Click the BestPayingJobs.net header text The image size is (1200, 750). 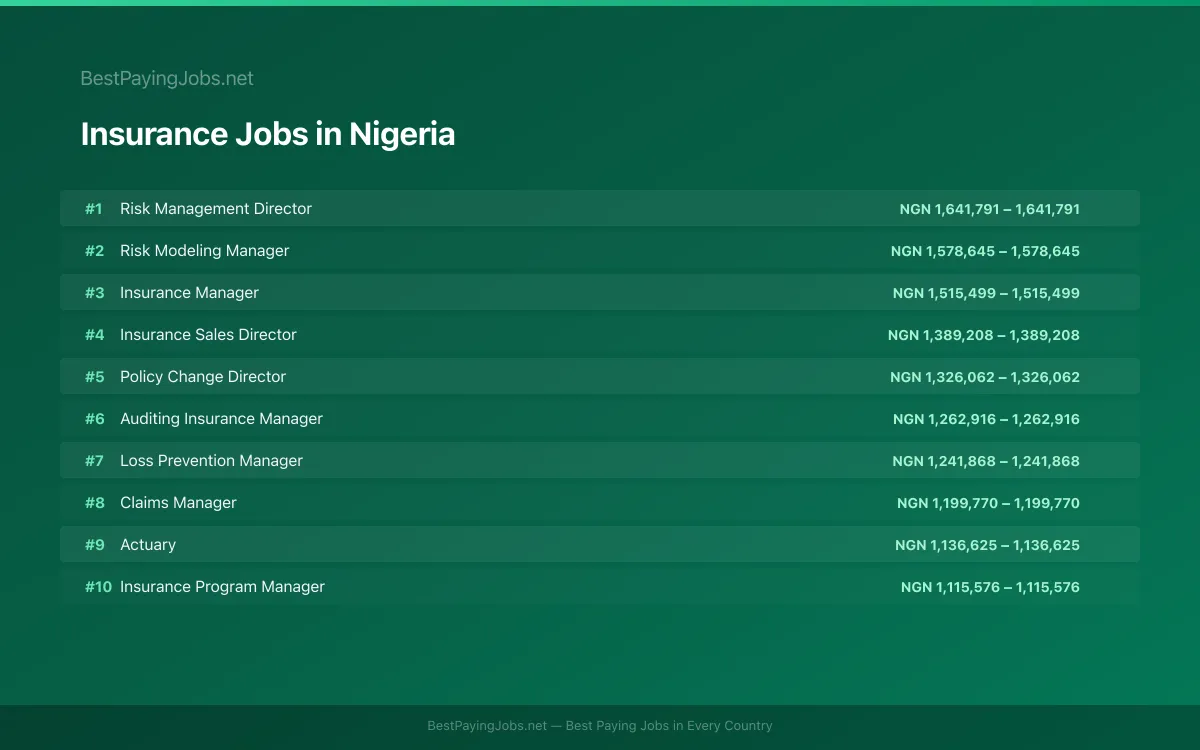167,78
